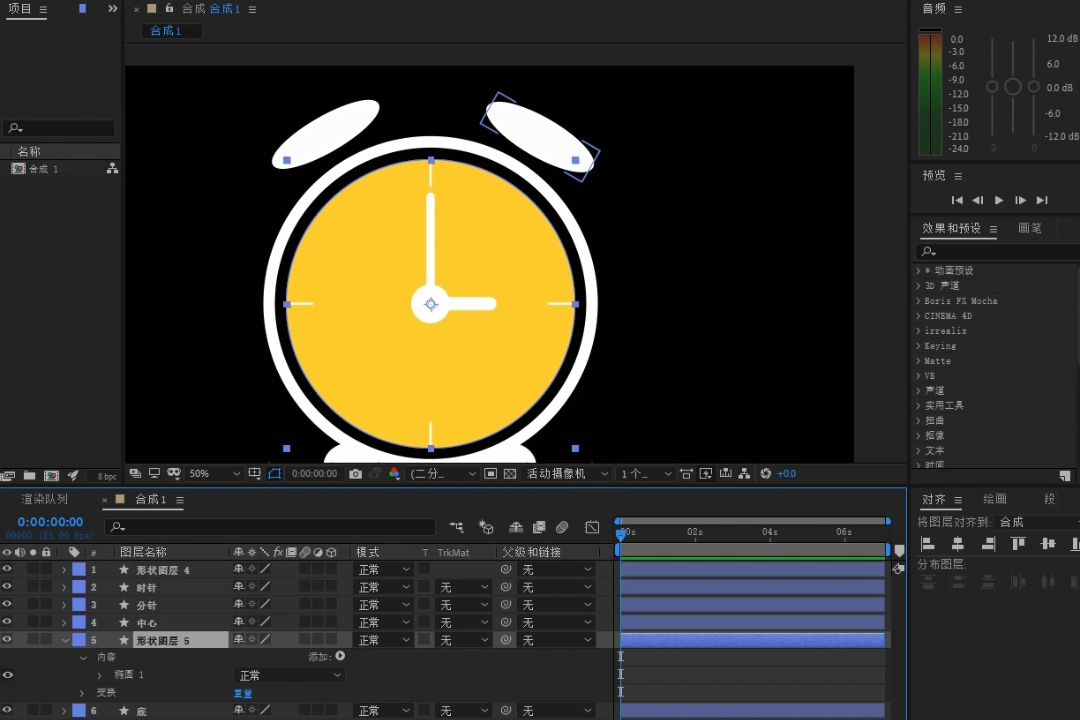Image resolution: width=1080 pixels, height=720 pixels.
Task: Open the 音频 panel menu
Action: coord(958,9)
